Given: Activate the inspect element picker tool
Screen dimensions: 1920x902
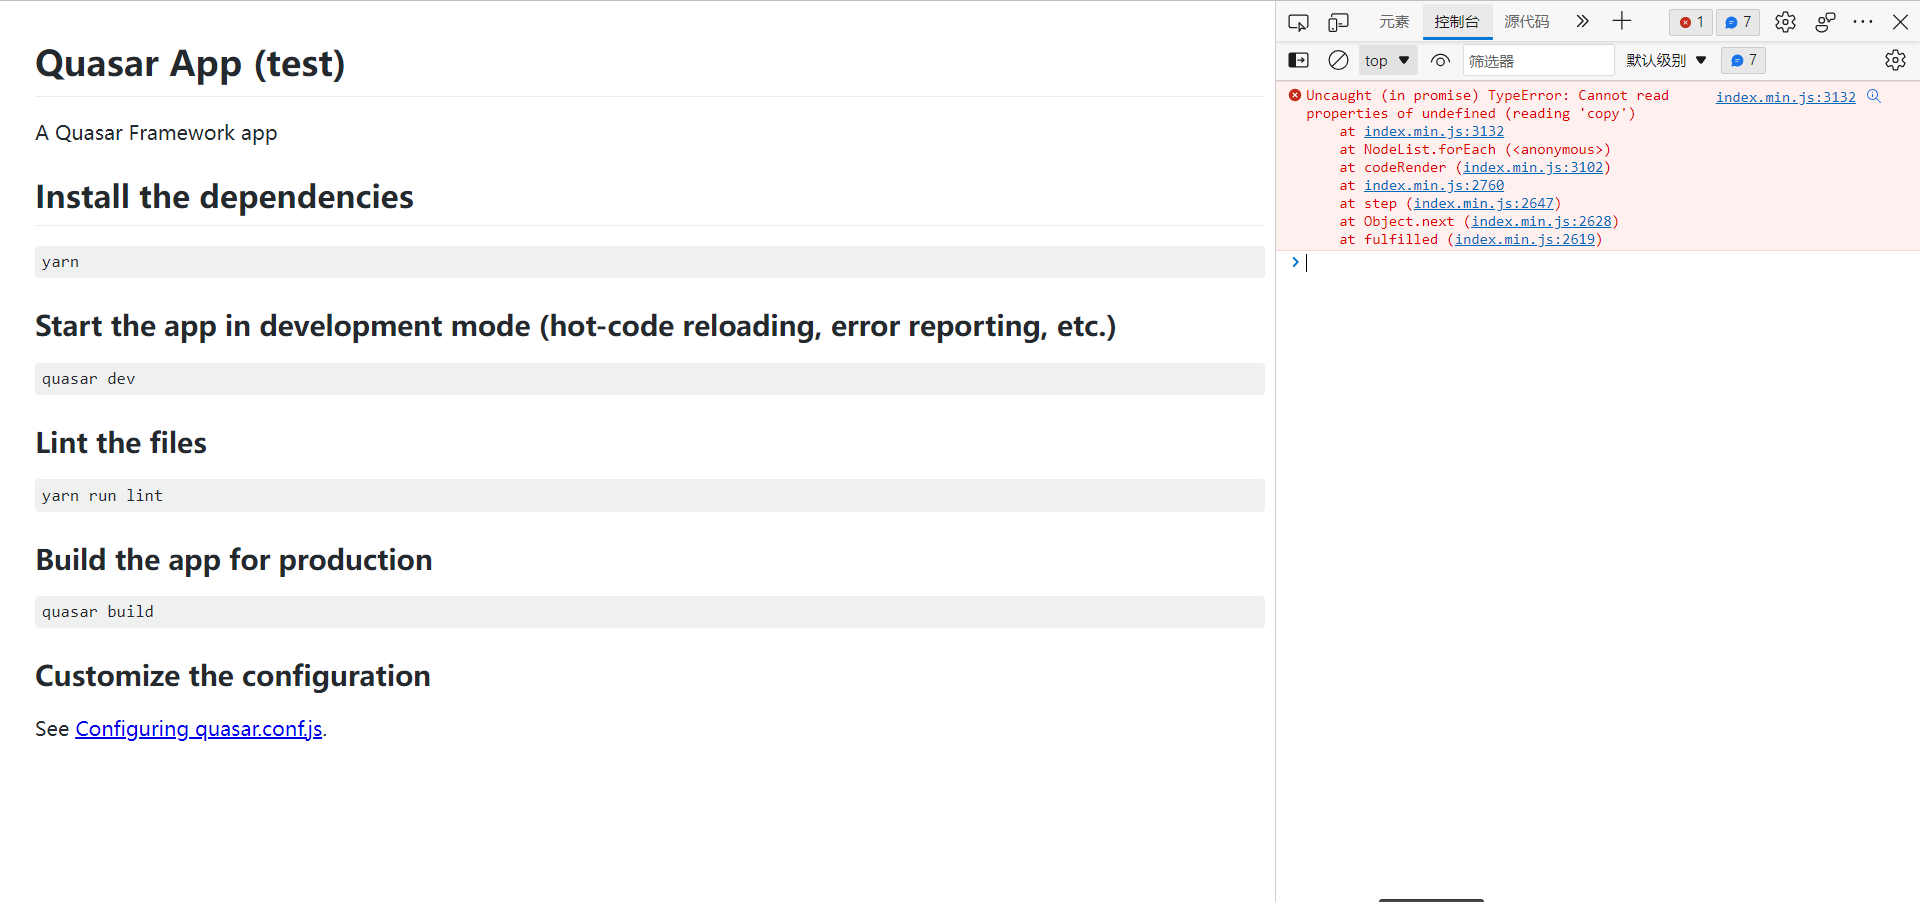Looking at the screenshot, I should 1299,21.
